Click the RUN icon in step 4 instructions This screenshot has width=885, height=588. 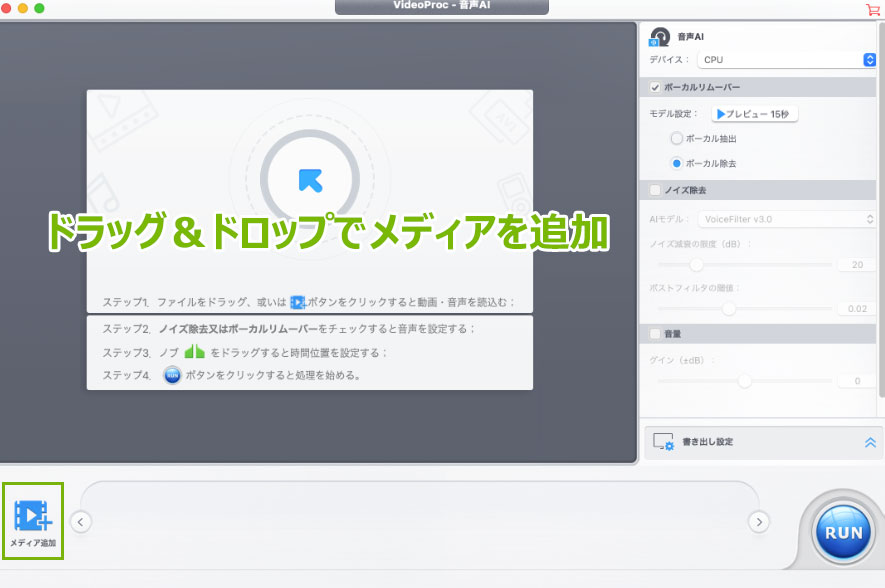(172, 376)
